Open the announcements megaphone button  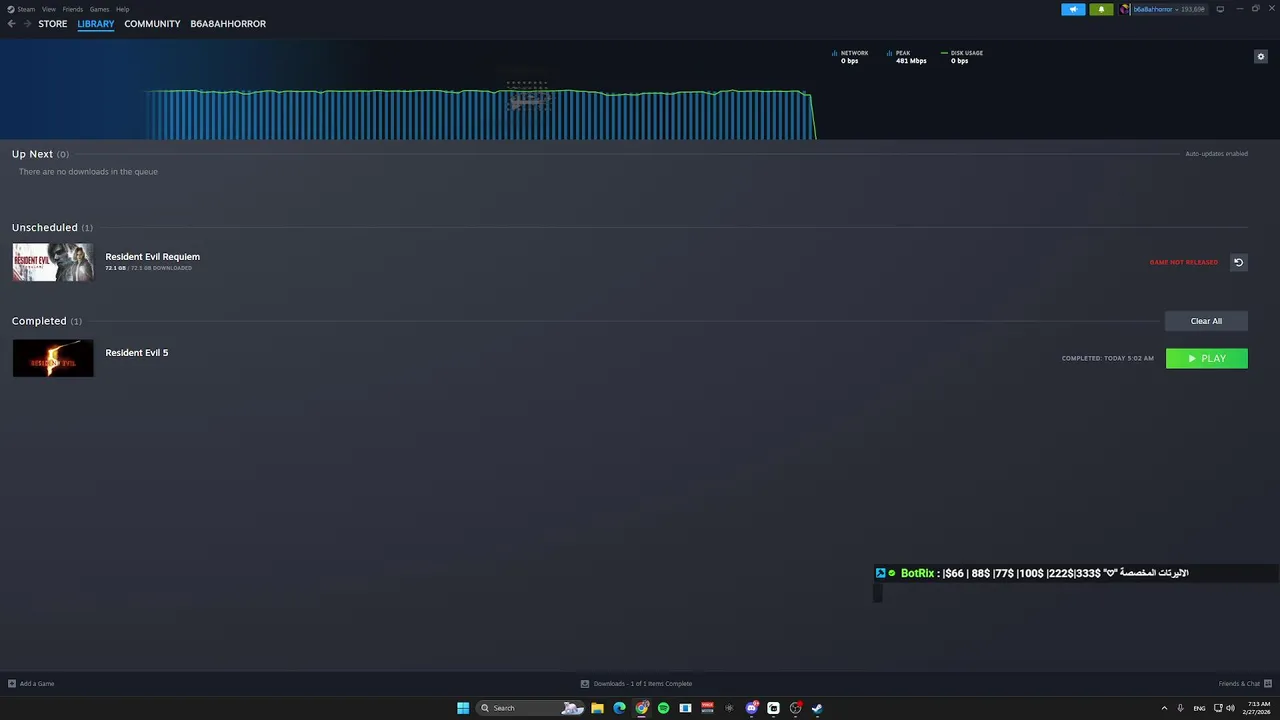[x=1073, y=9]
